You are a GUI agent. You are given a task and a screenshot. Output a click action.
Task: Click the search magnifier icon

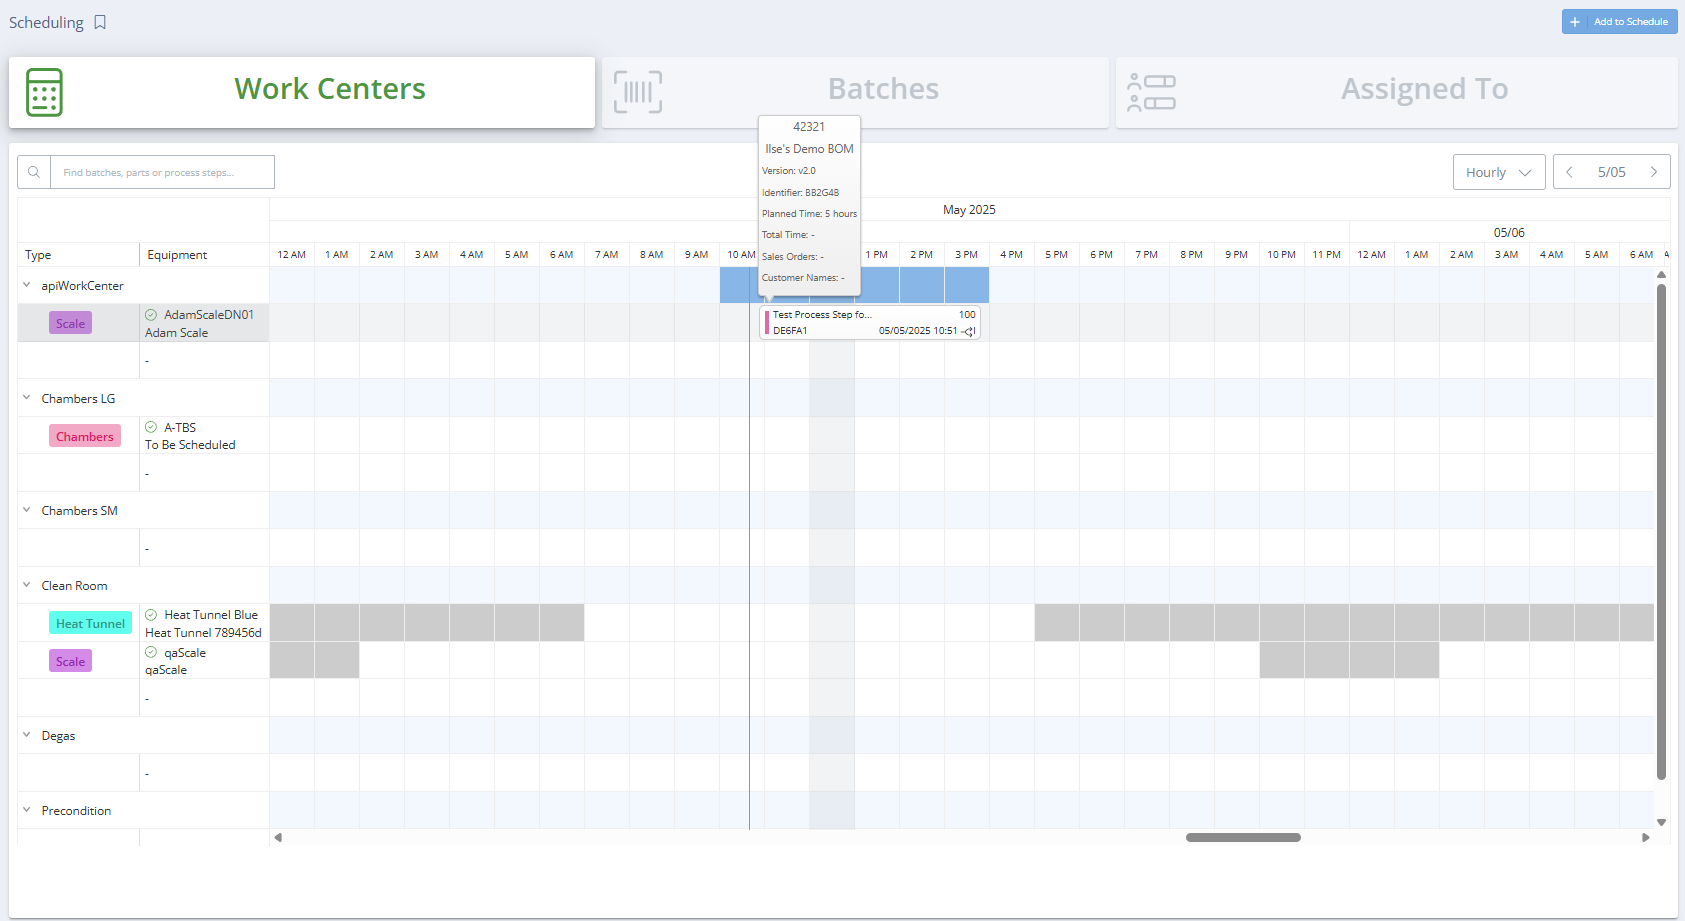click(34, 172)
